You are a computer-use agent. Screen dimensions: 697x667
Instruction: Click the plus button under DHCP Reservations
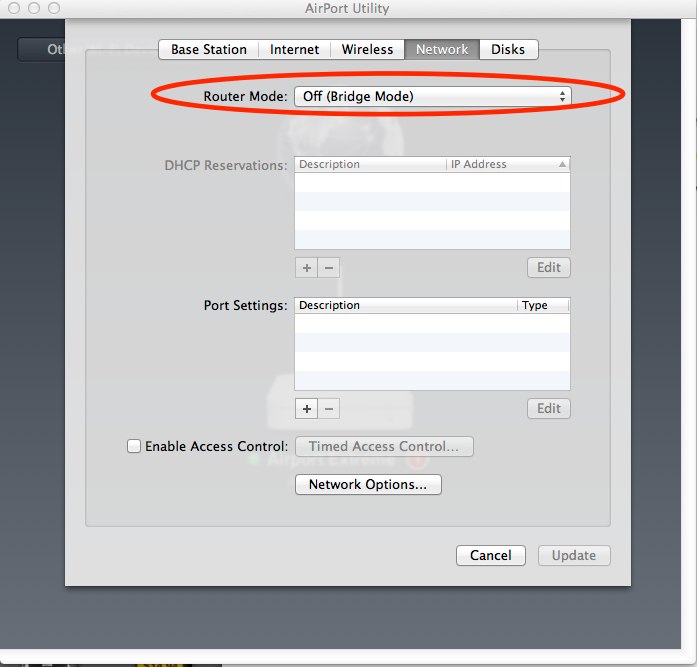point(307,268)
